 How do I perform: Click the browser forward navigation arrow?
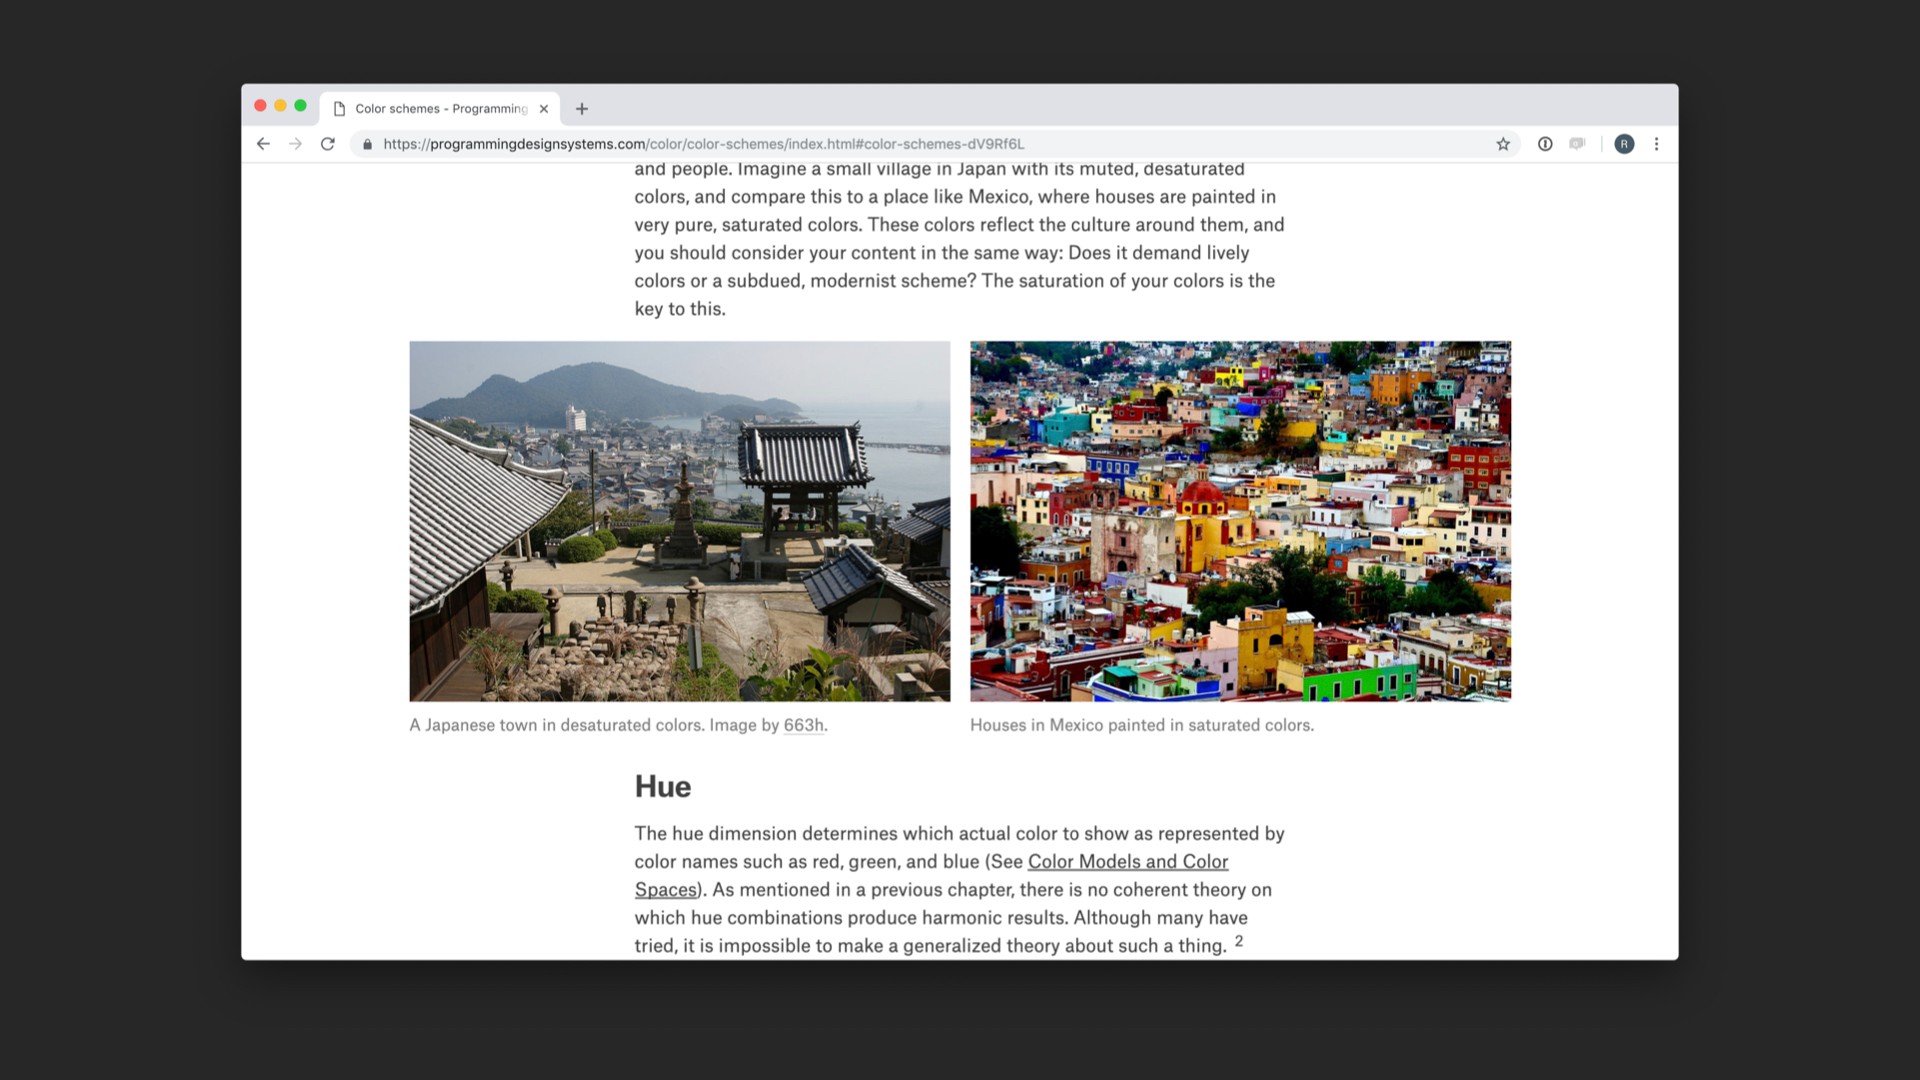coord(294,144)
